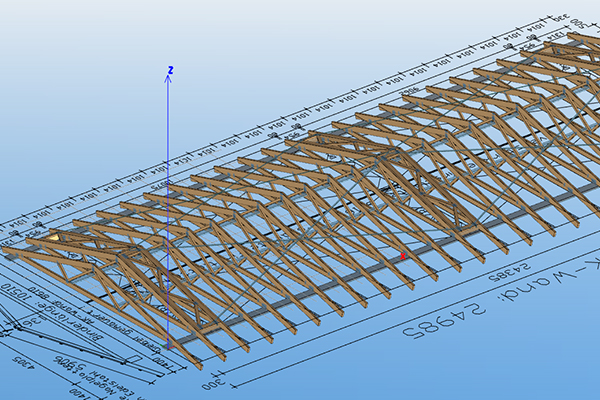Click empty blue background in the bottom-right corner
The image size is (600, 400).
[x=560, y=370]
